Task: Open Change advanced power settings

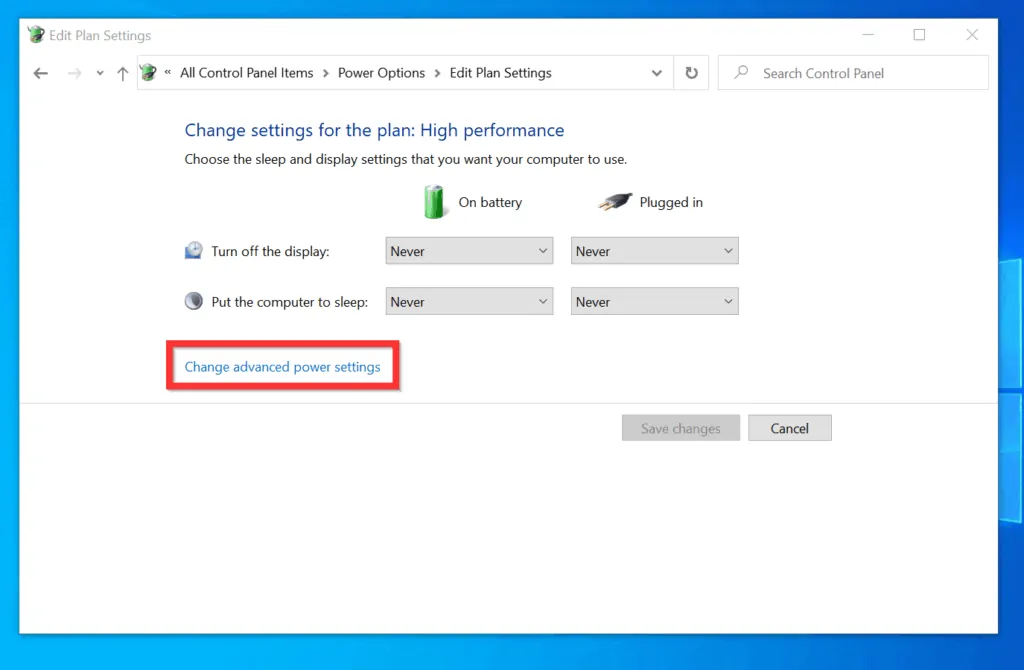Action: pos(282,366)
